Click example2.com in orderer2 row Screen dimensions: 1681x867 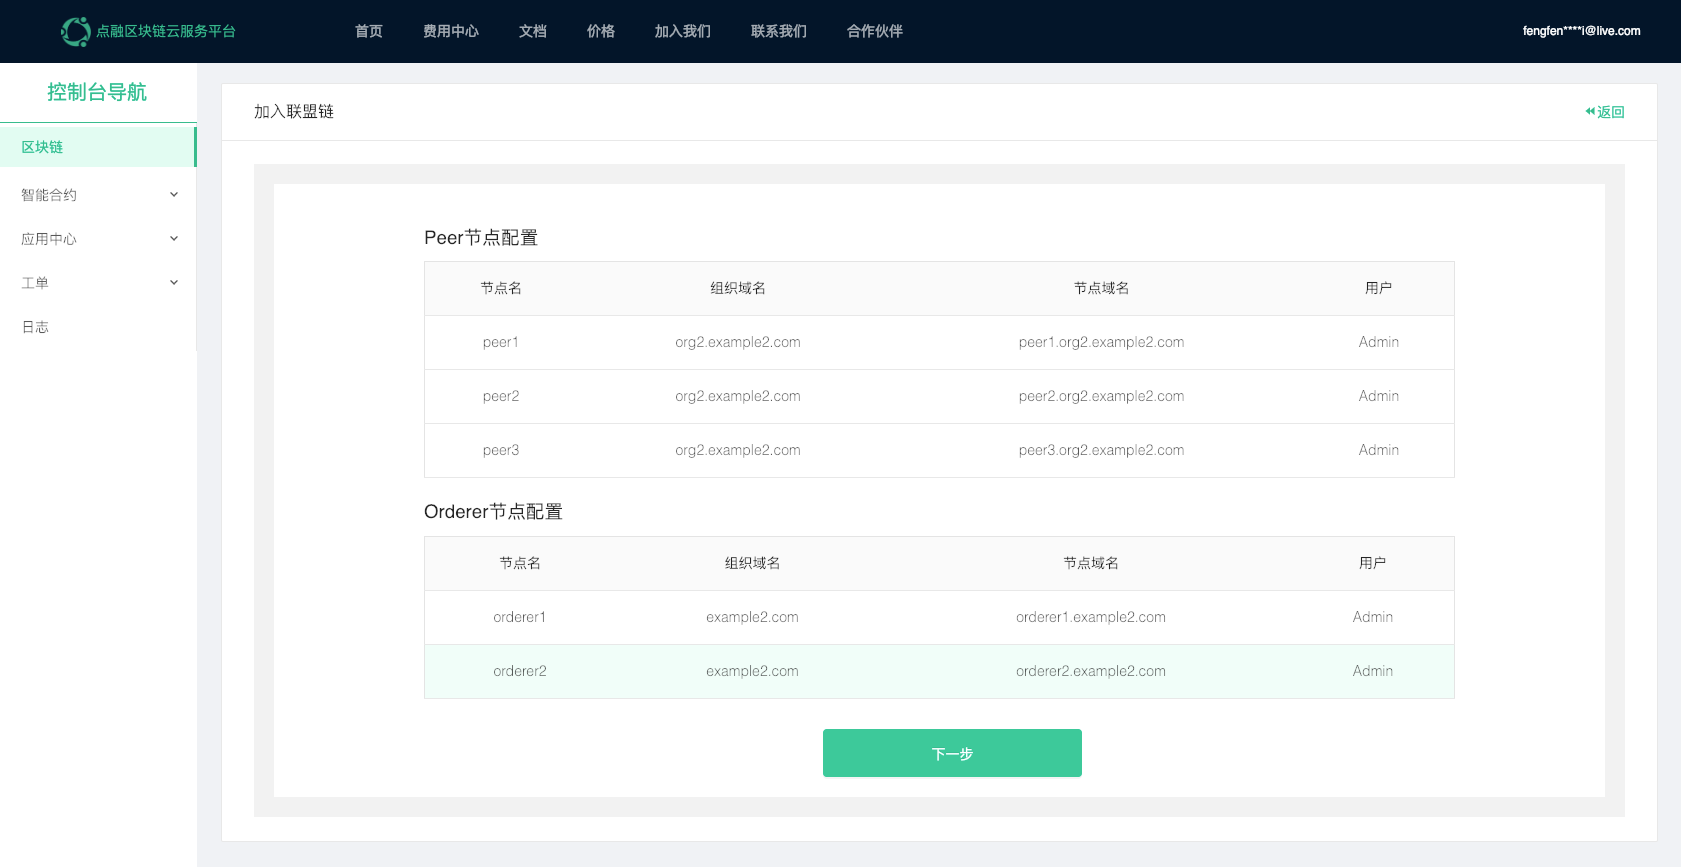coord(752,671)
